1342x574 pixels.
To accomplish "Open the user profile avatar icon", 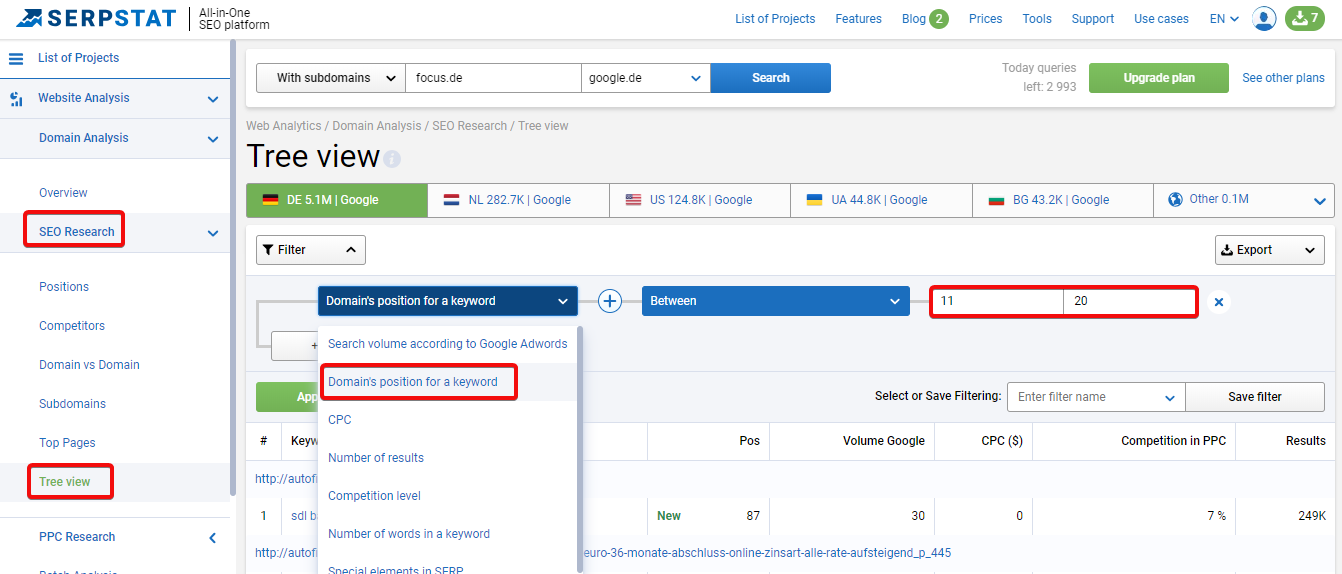I will 1264,18.
